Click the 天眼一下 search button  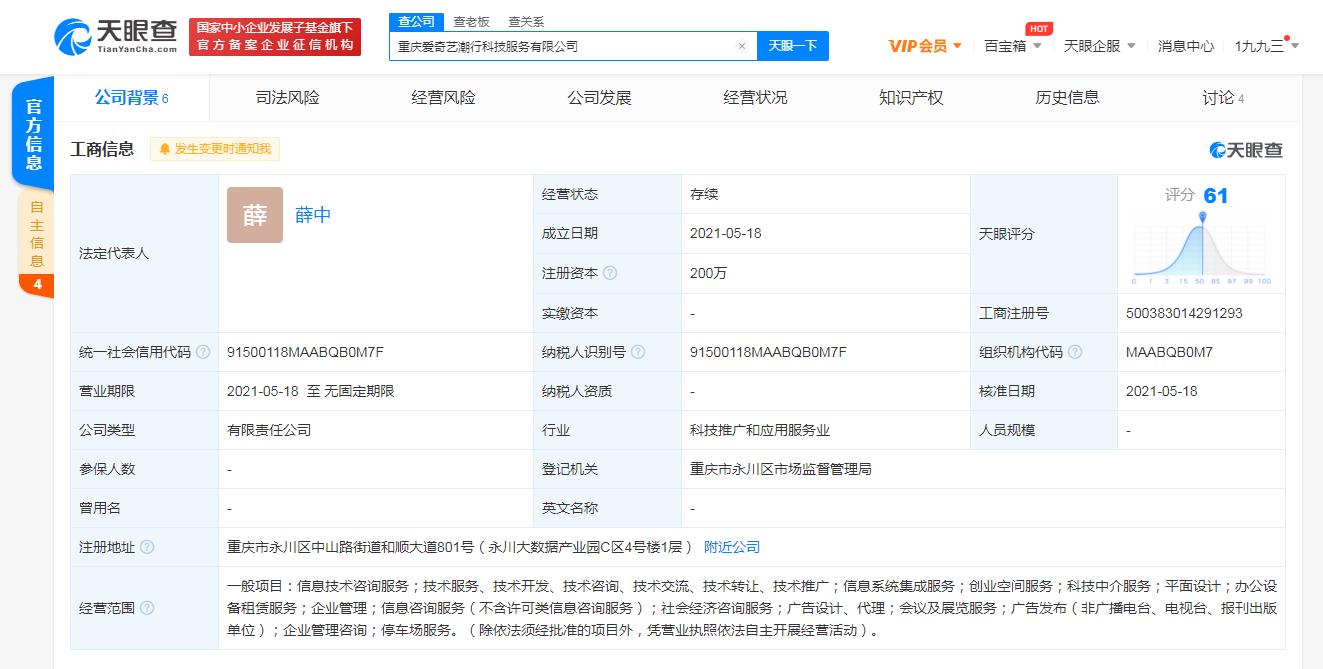(793, 46)
